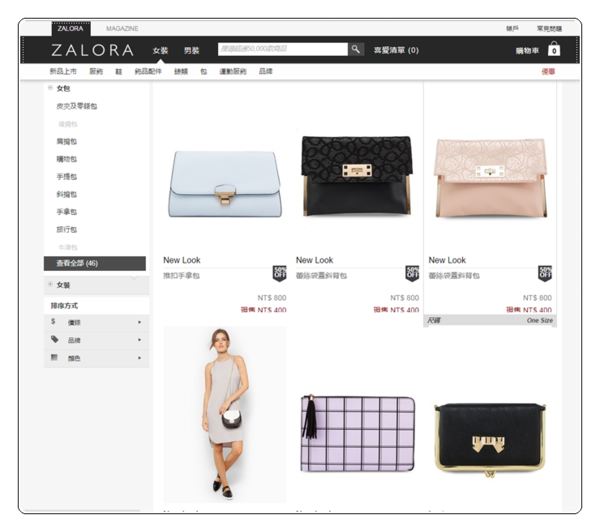Click the 50% OFF badge on the black bag
Screen dimensions: 600x532
point(412,273)
